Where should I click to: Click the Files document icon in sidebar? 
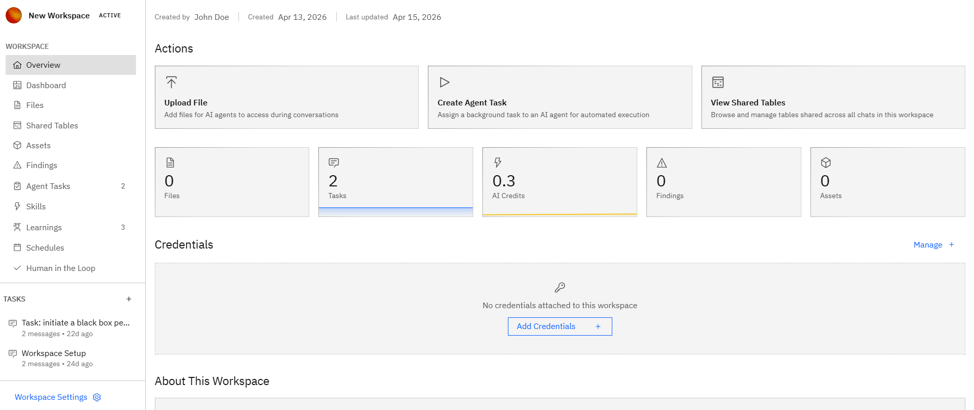[x=17, y=105]
